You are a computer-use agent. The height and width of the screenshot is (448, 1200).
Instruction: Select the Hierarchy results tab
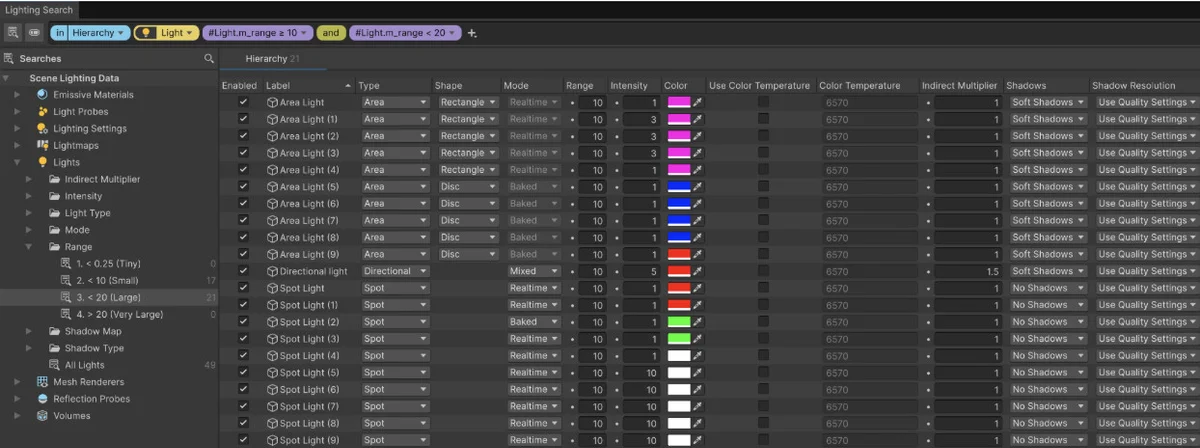[272, 60]
